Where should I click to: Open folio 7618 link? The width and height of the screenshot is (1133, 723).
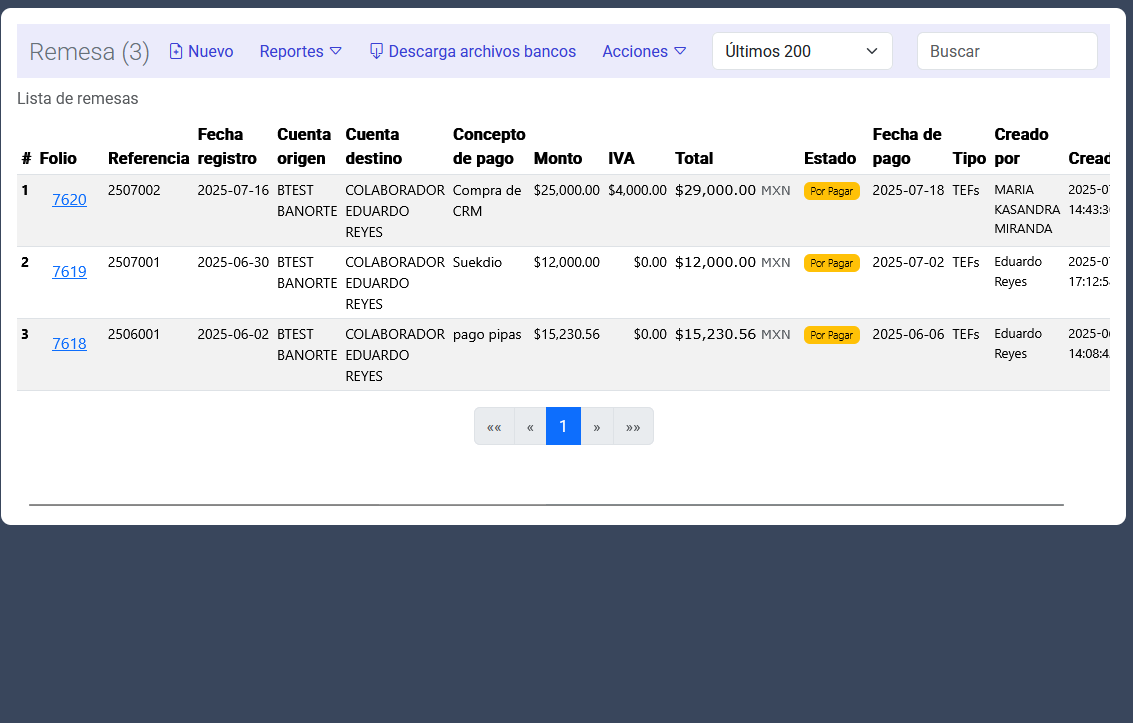(x=69, y=344)
